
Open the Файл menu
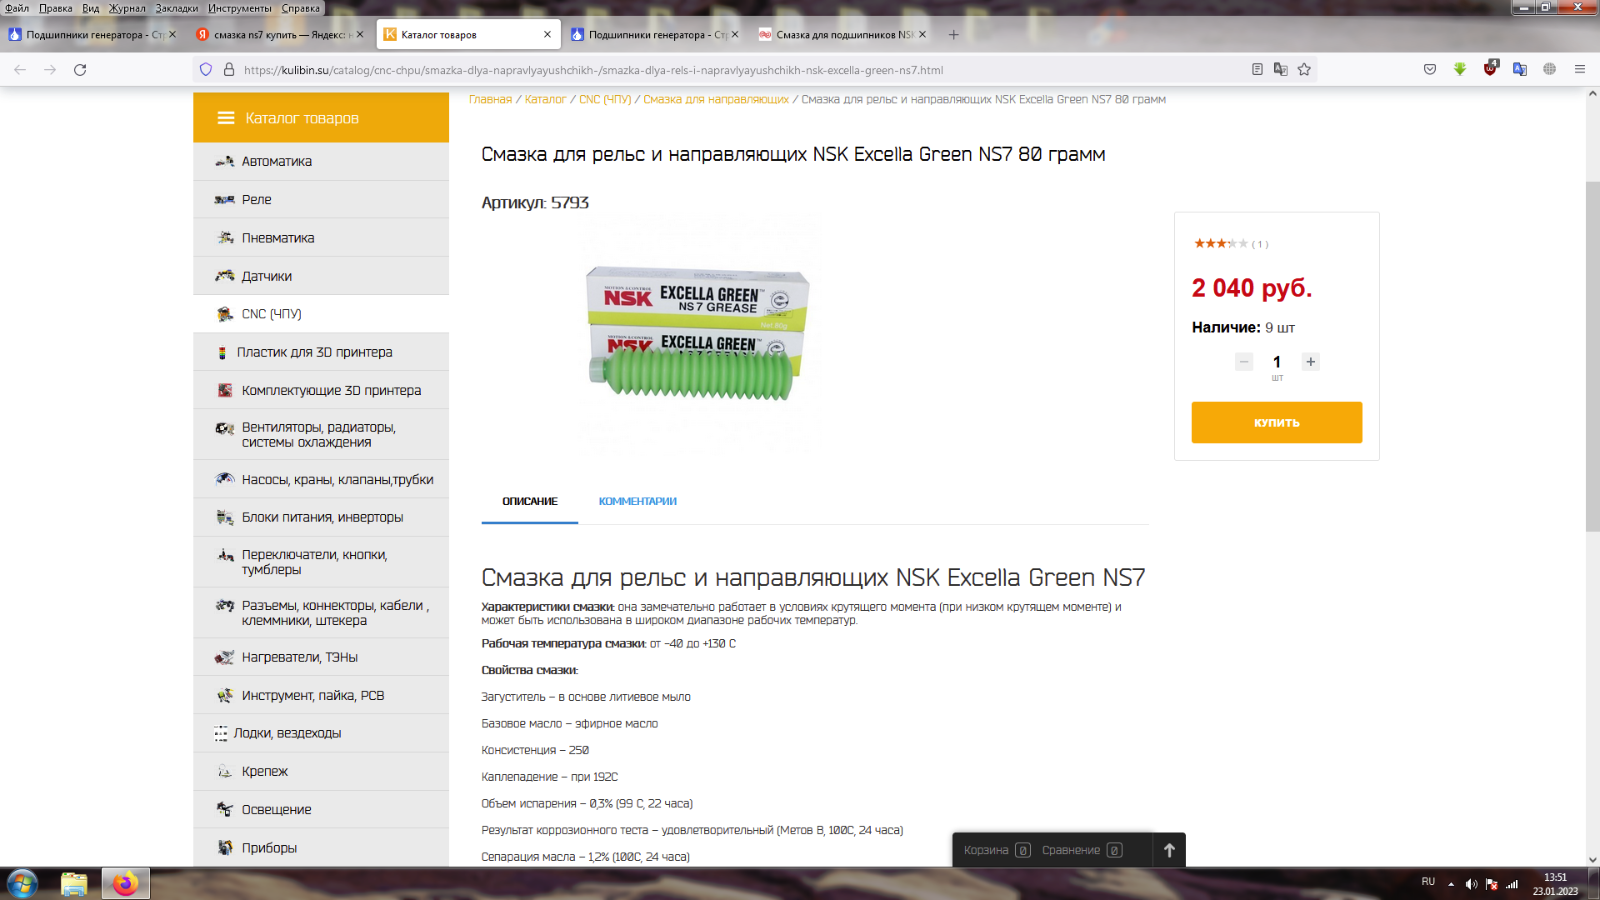coord(17,8)
